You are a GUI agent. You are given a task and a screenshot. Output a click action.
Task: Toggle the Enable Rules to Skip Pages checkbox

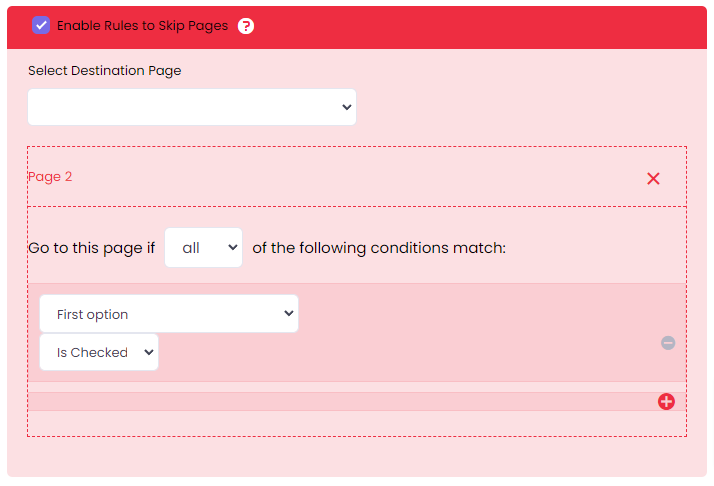pyautogui.click(x=41, y=25)
